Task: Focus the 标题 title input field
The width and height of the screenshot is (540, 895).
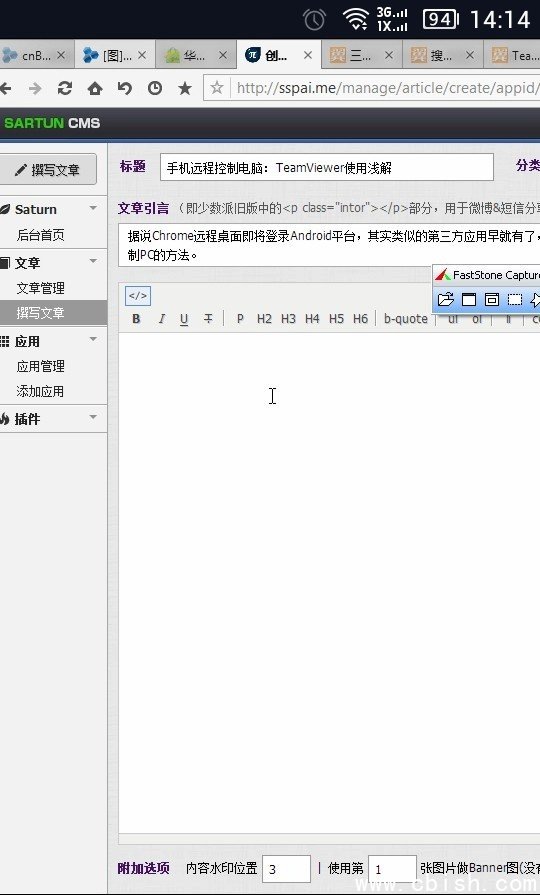Action: 327,167
